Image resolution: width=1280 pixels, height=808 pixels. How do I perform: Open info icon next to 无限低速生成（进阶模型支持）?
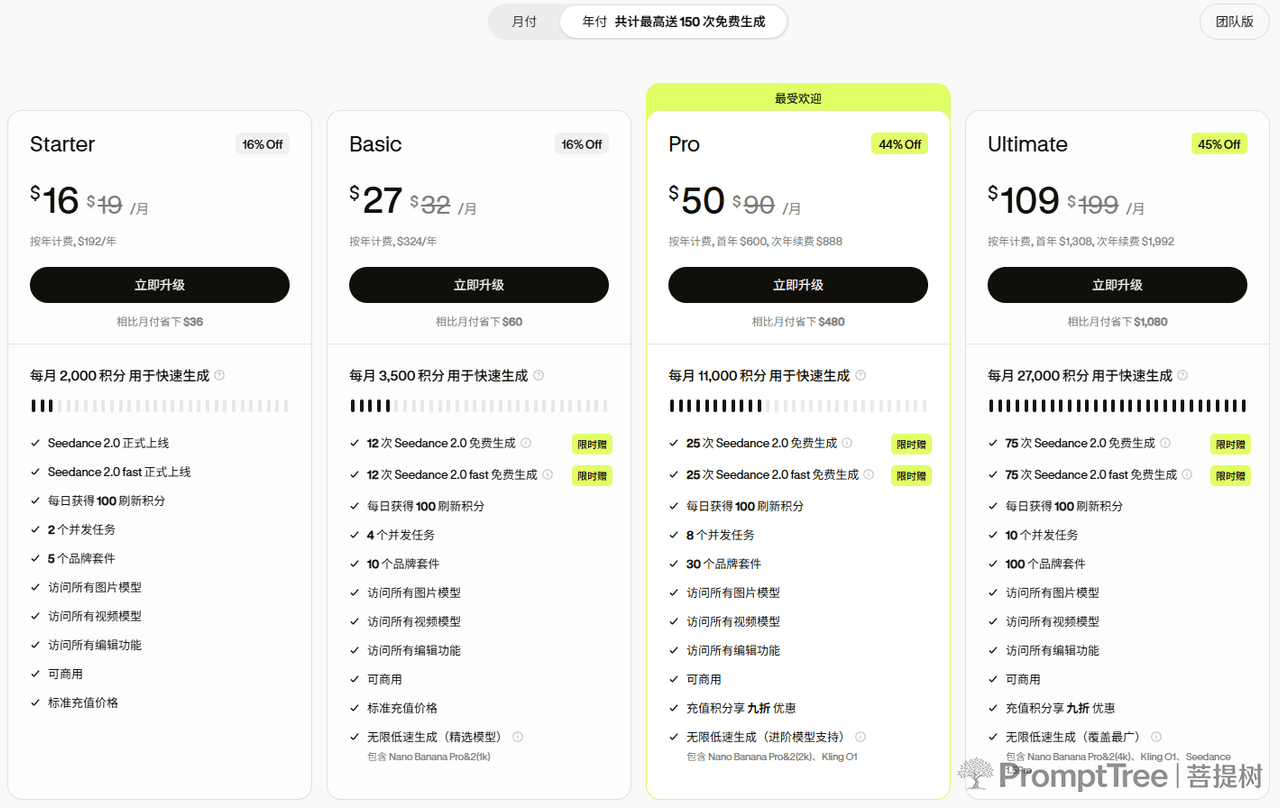pyautogui.click(x=861, y=737)
